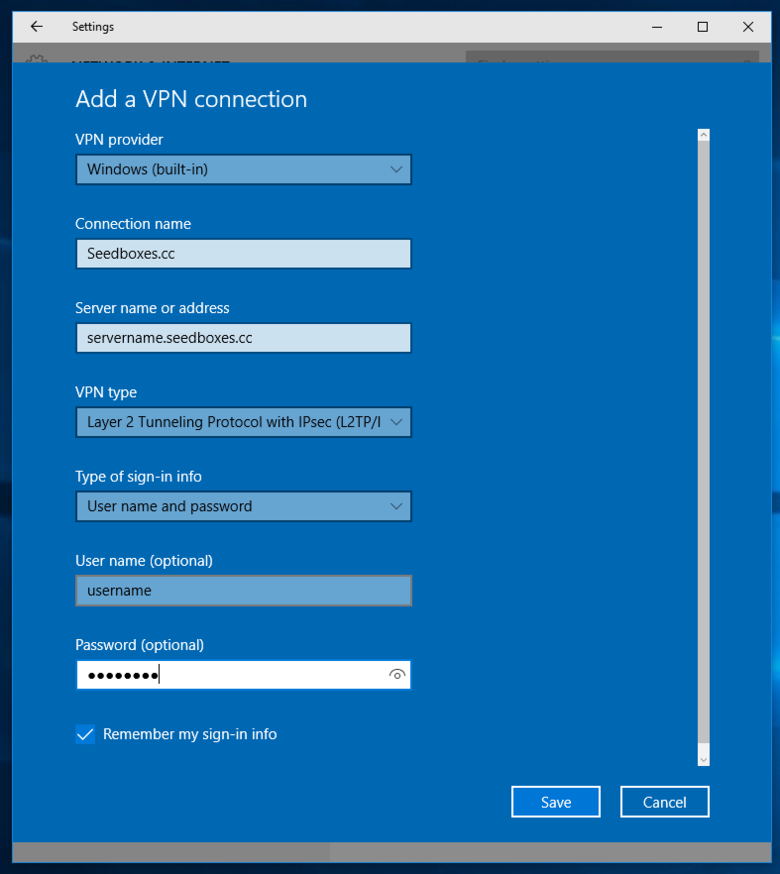The image size is (780, 874).
Task: Open the VPN provider dropdown
Action: pos(244,169)
